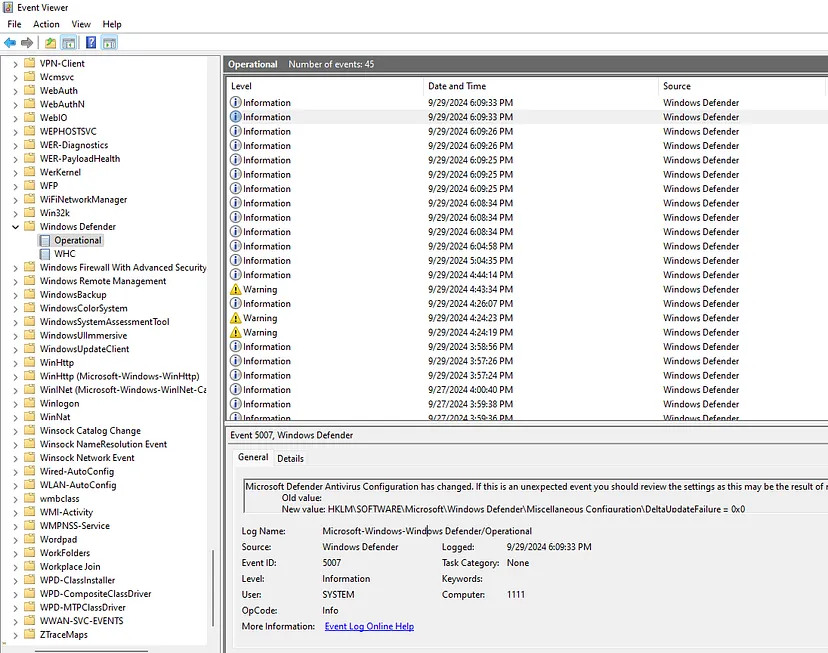Select the Operational log node
828x653 pixels.
[78, 240]
